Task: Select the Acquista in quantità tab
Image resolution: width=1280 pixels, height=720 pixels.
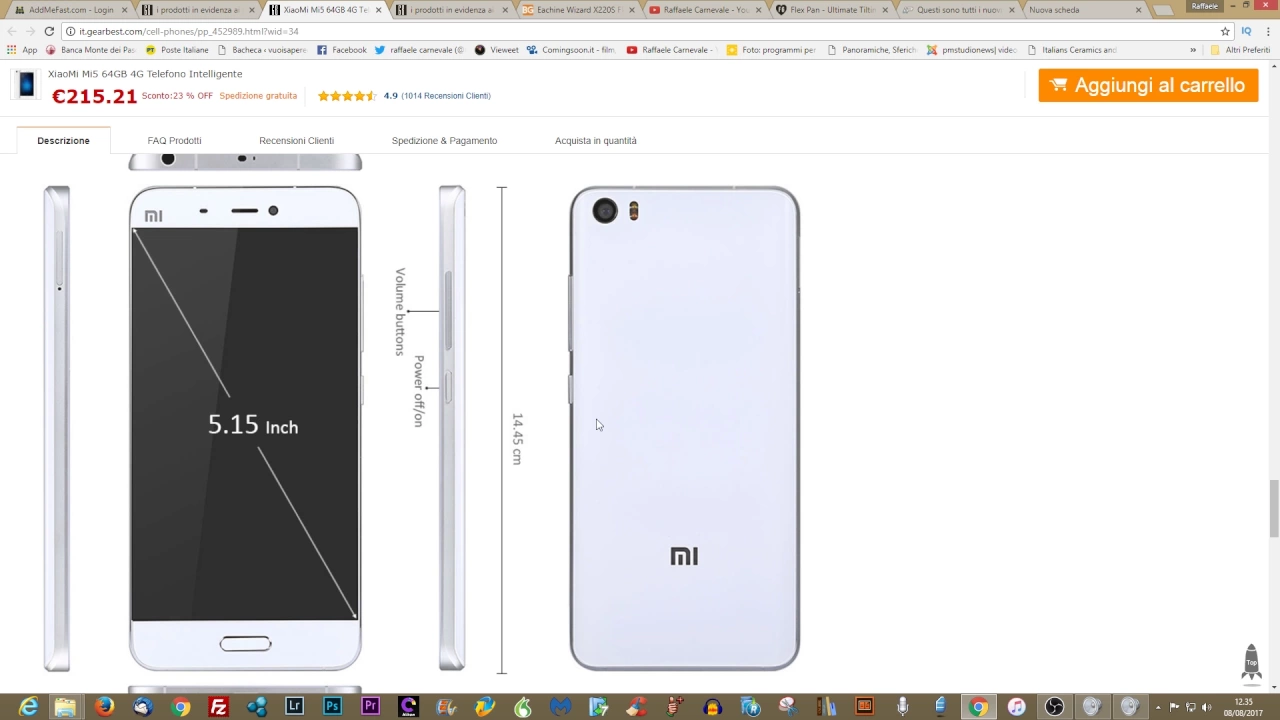Action: coord(596,141)
